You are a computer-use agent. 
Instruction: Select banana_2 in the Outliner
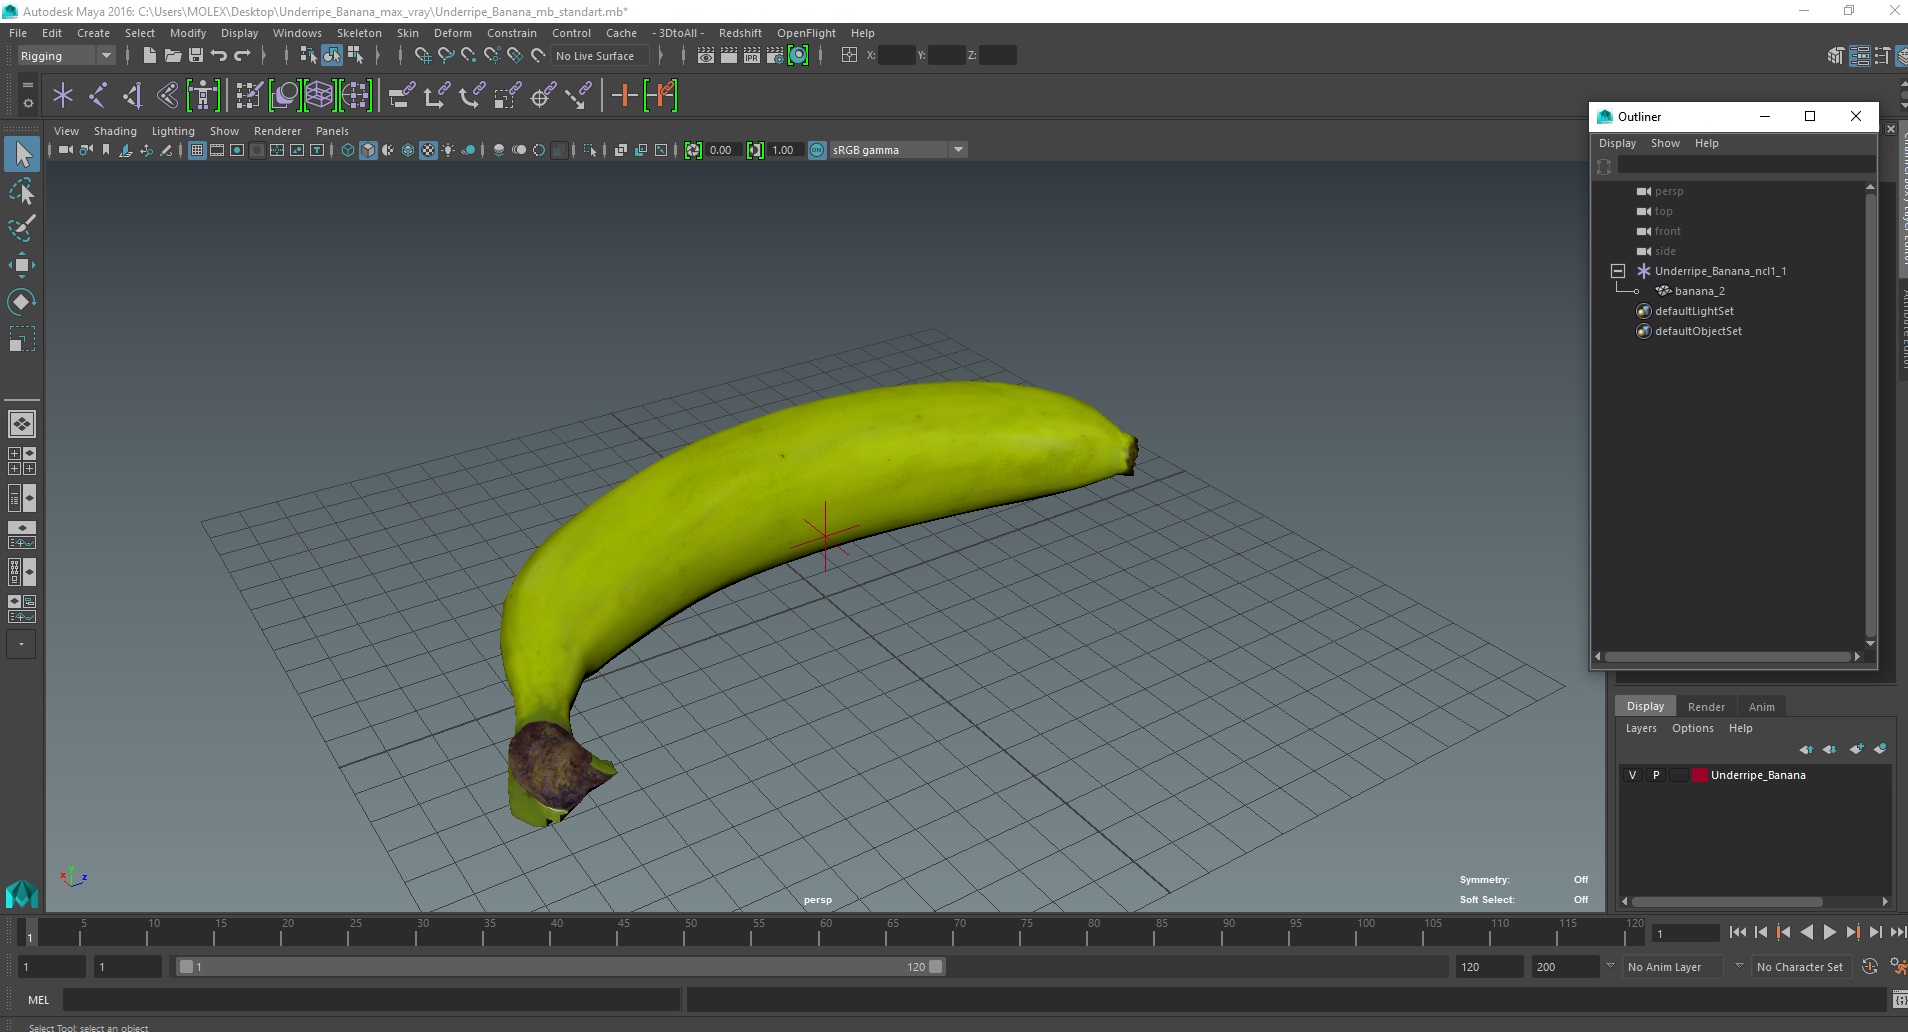pyautogui.click(x=1699, y=291)
